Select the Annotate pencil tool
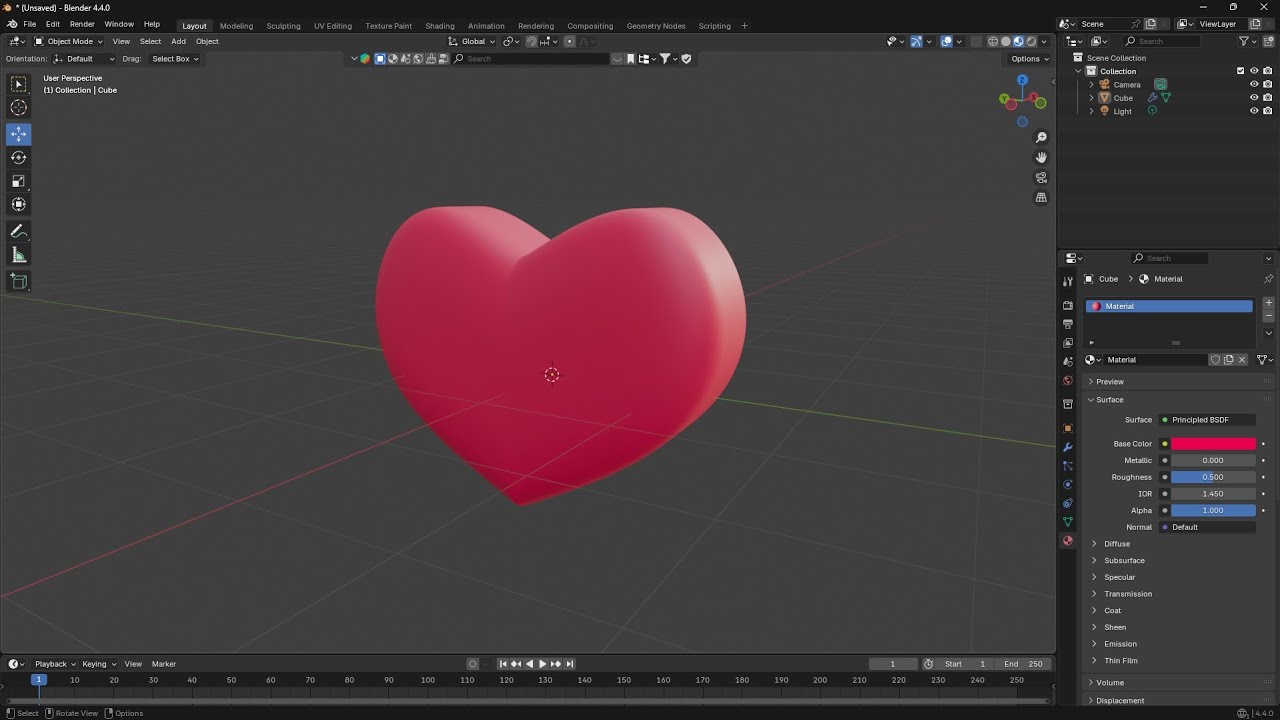Screen dimensions: 1280x720 [19, 231]
